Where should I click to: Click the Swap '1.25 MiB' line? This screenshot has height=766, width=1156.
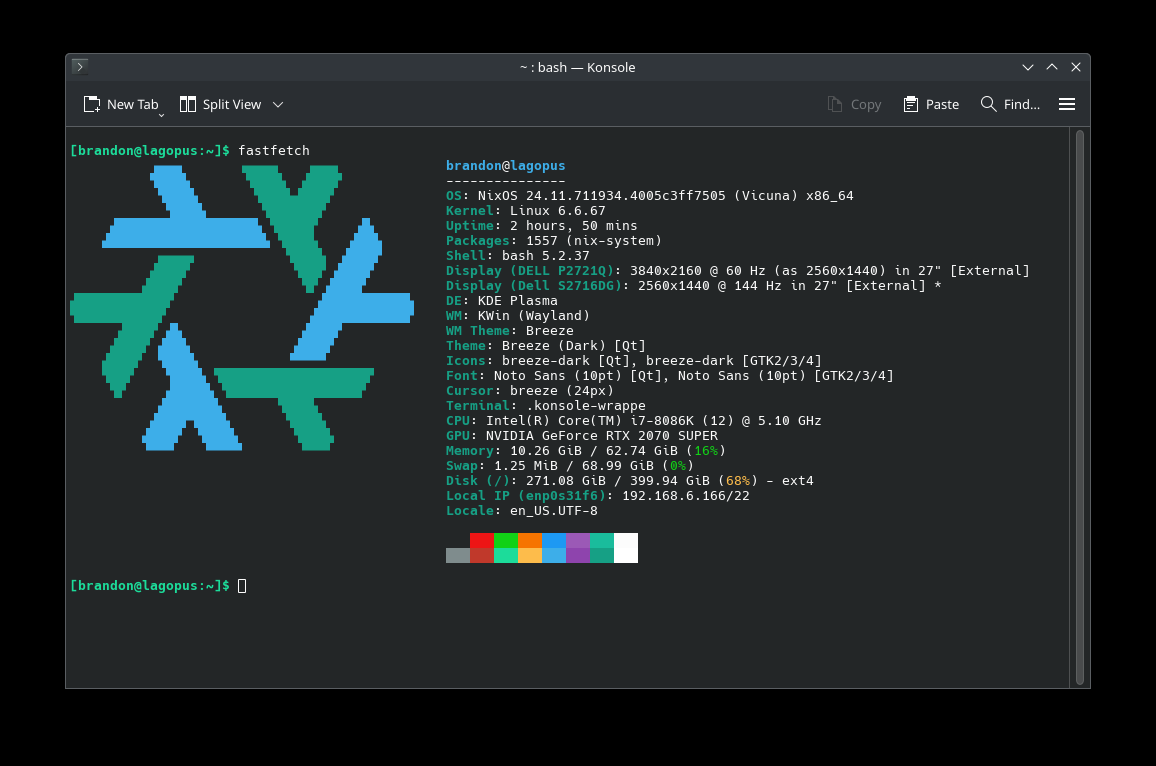[x=570, y=466]
